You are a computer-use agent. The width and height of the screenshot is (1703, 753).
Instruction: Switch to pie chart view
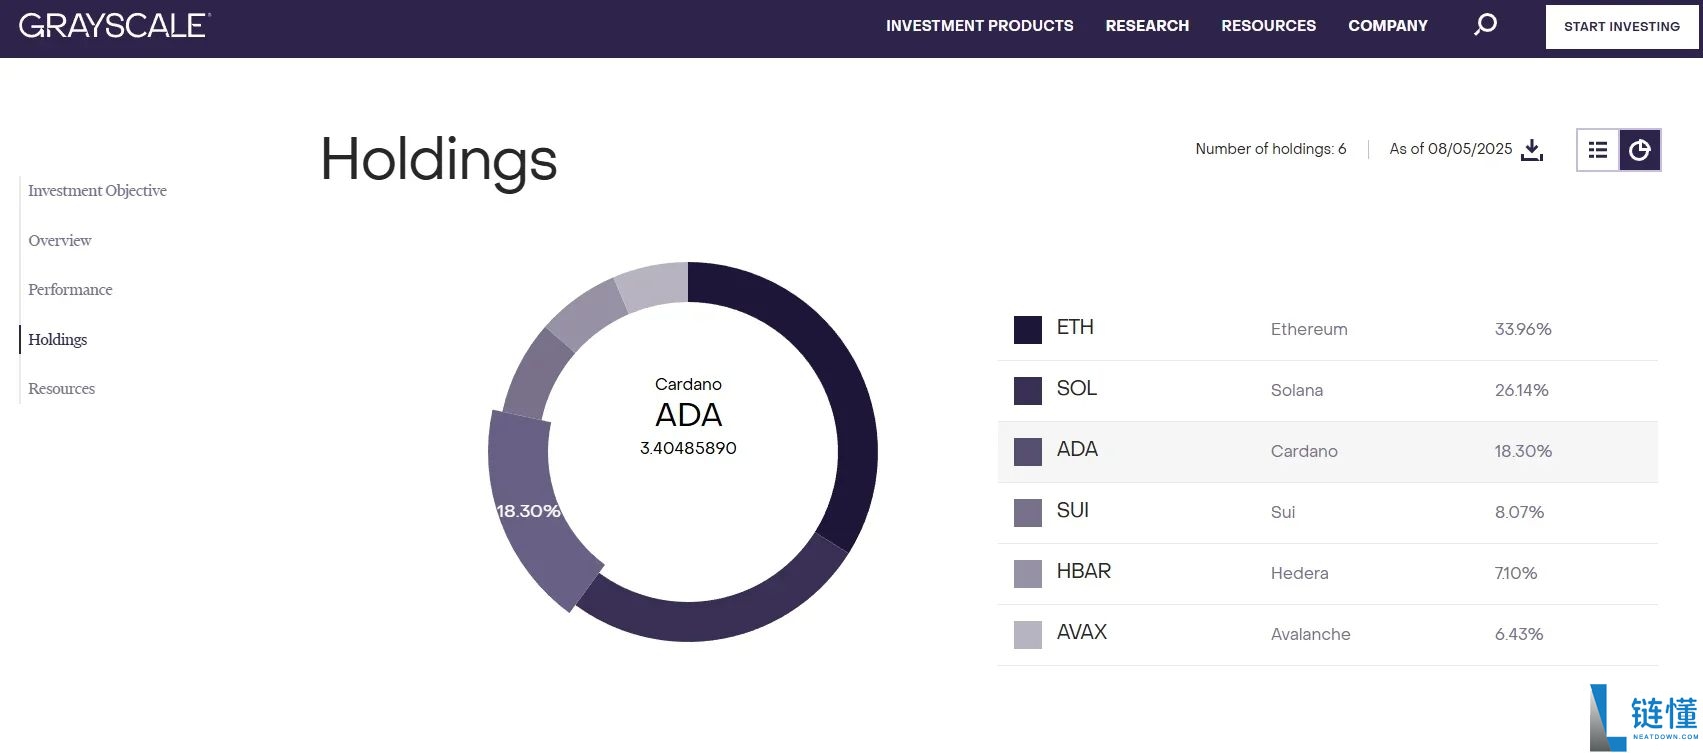(x=1640, y=150)
